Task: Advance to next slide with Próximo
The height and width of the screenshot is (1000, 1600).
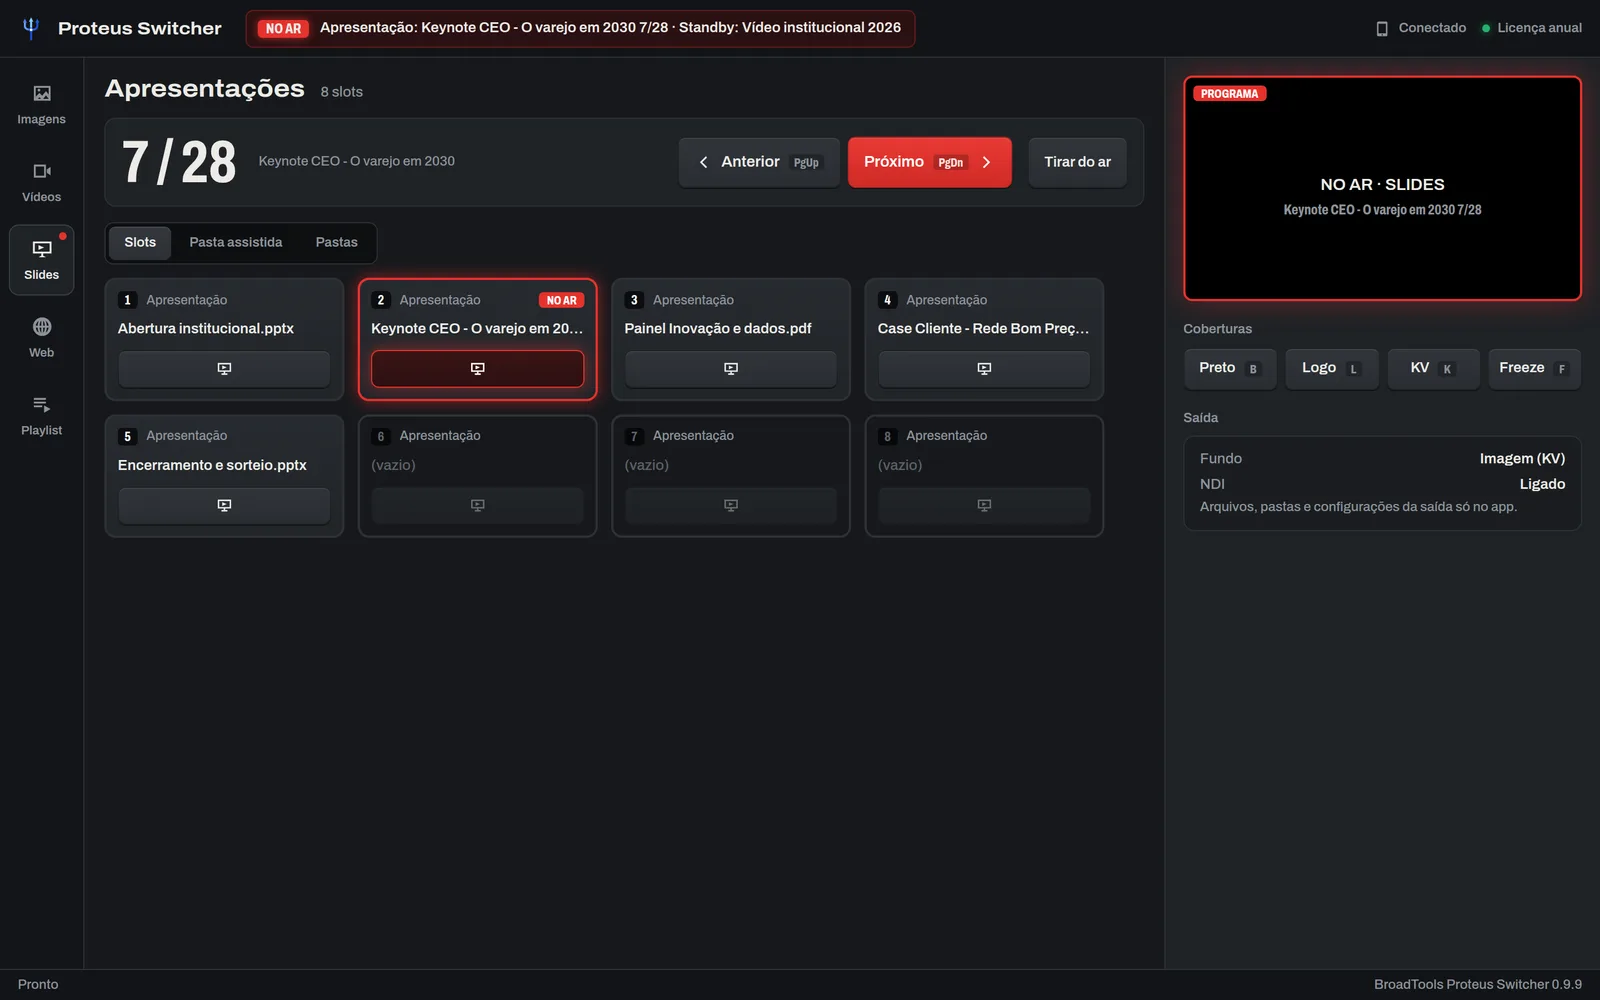Action: (929, 162)
